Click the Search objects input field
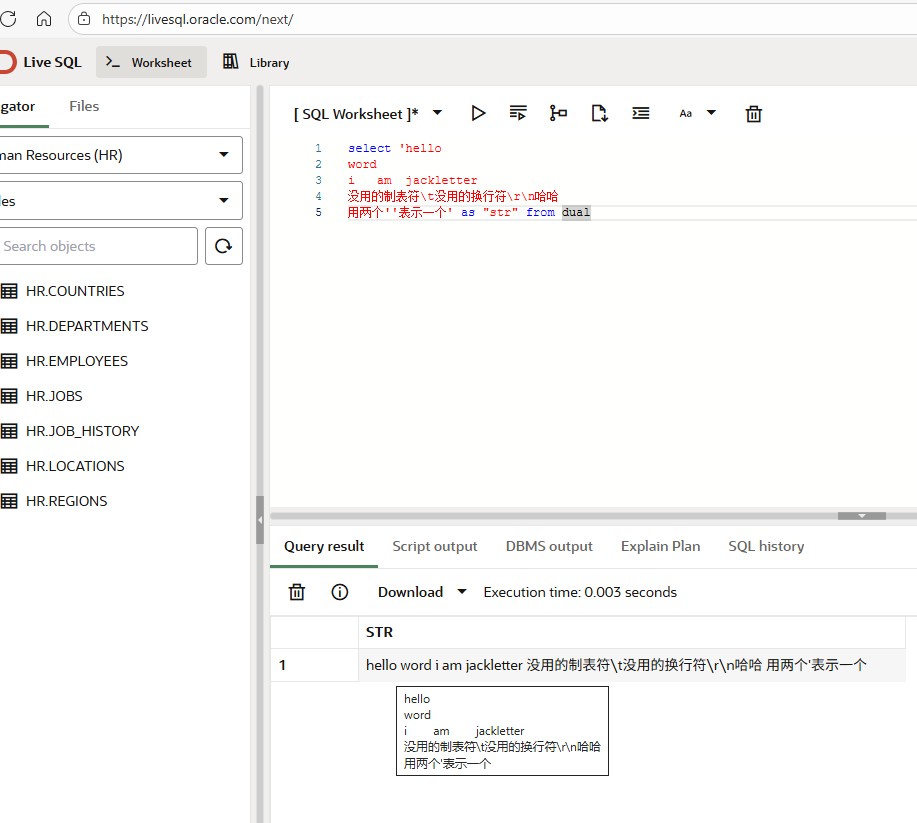Viewport: 917px width, 823px height. (x=98, y=246)
